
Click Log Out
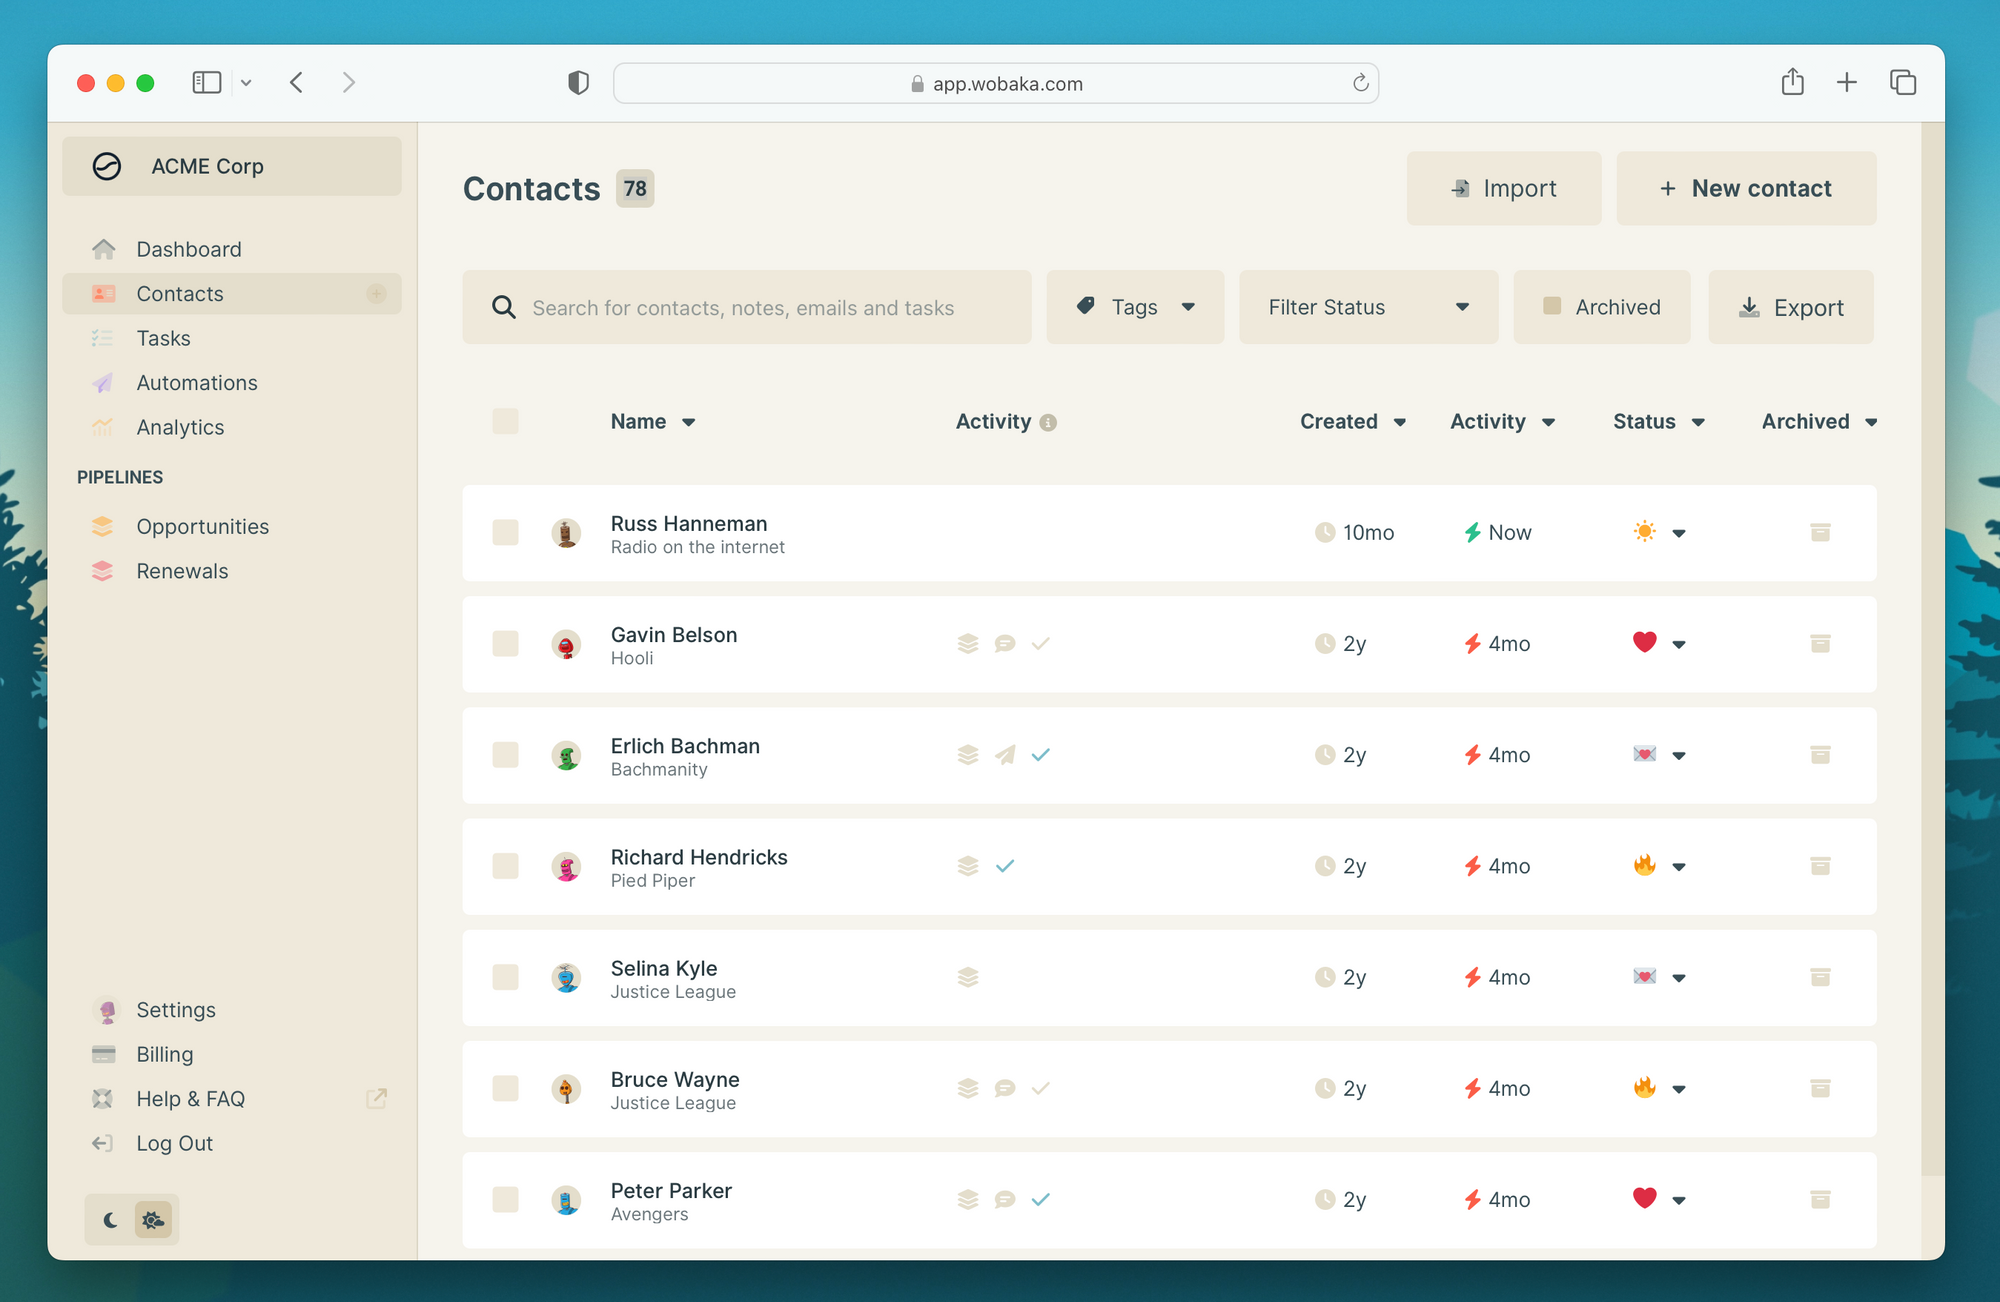[x=232, y=1143]
